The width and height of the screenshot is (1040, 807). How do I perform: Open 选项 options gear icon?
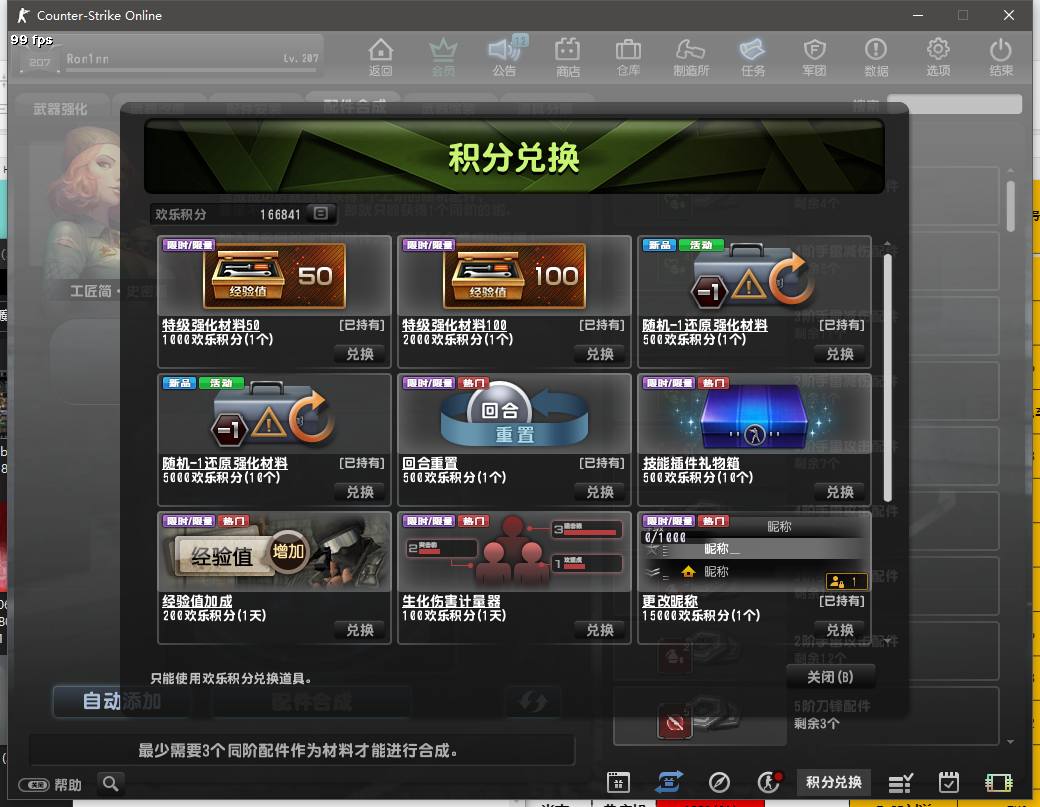pyautogui.click(x=938, y=56)
